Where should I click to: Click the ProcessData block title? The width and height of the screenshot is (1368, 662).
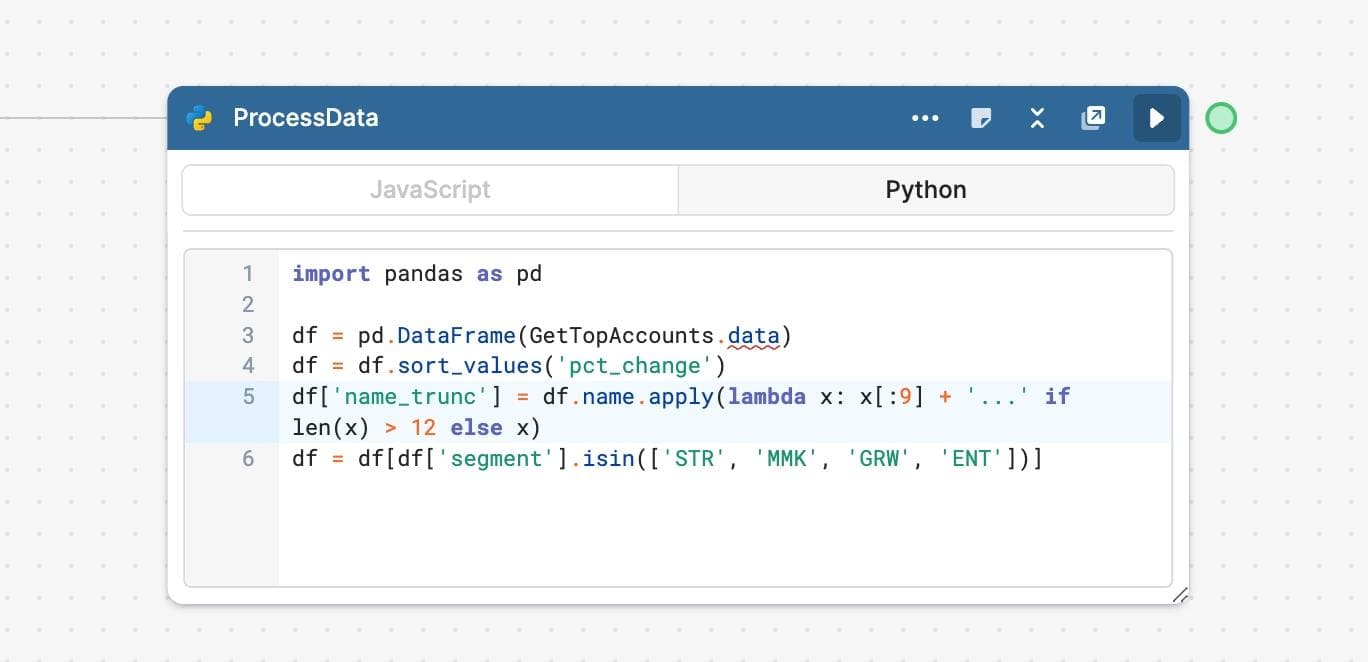click(305, 118)
